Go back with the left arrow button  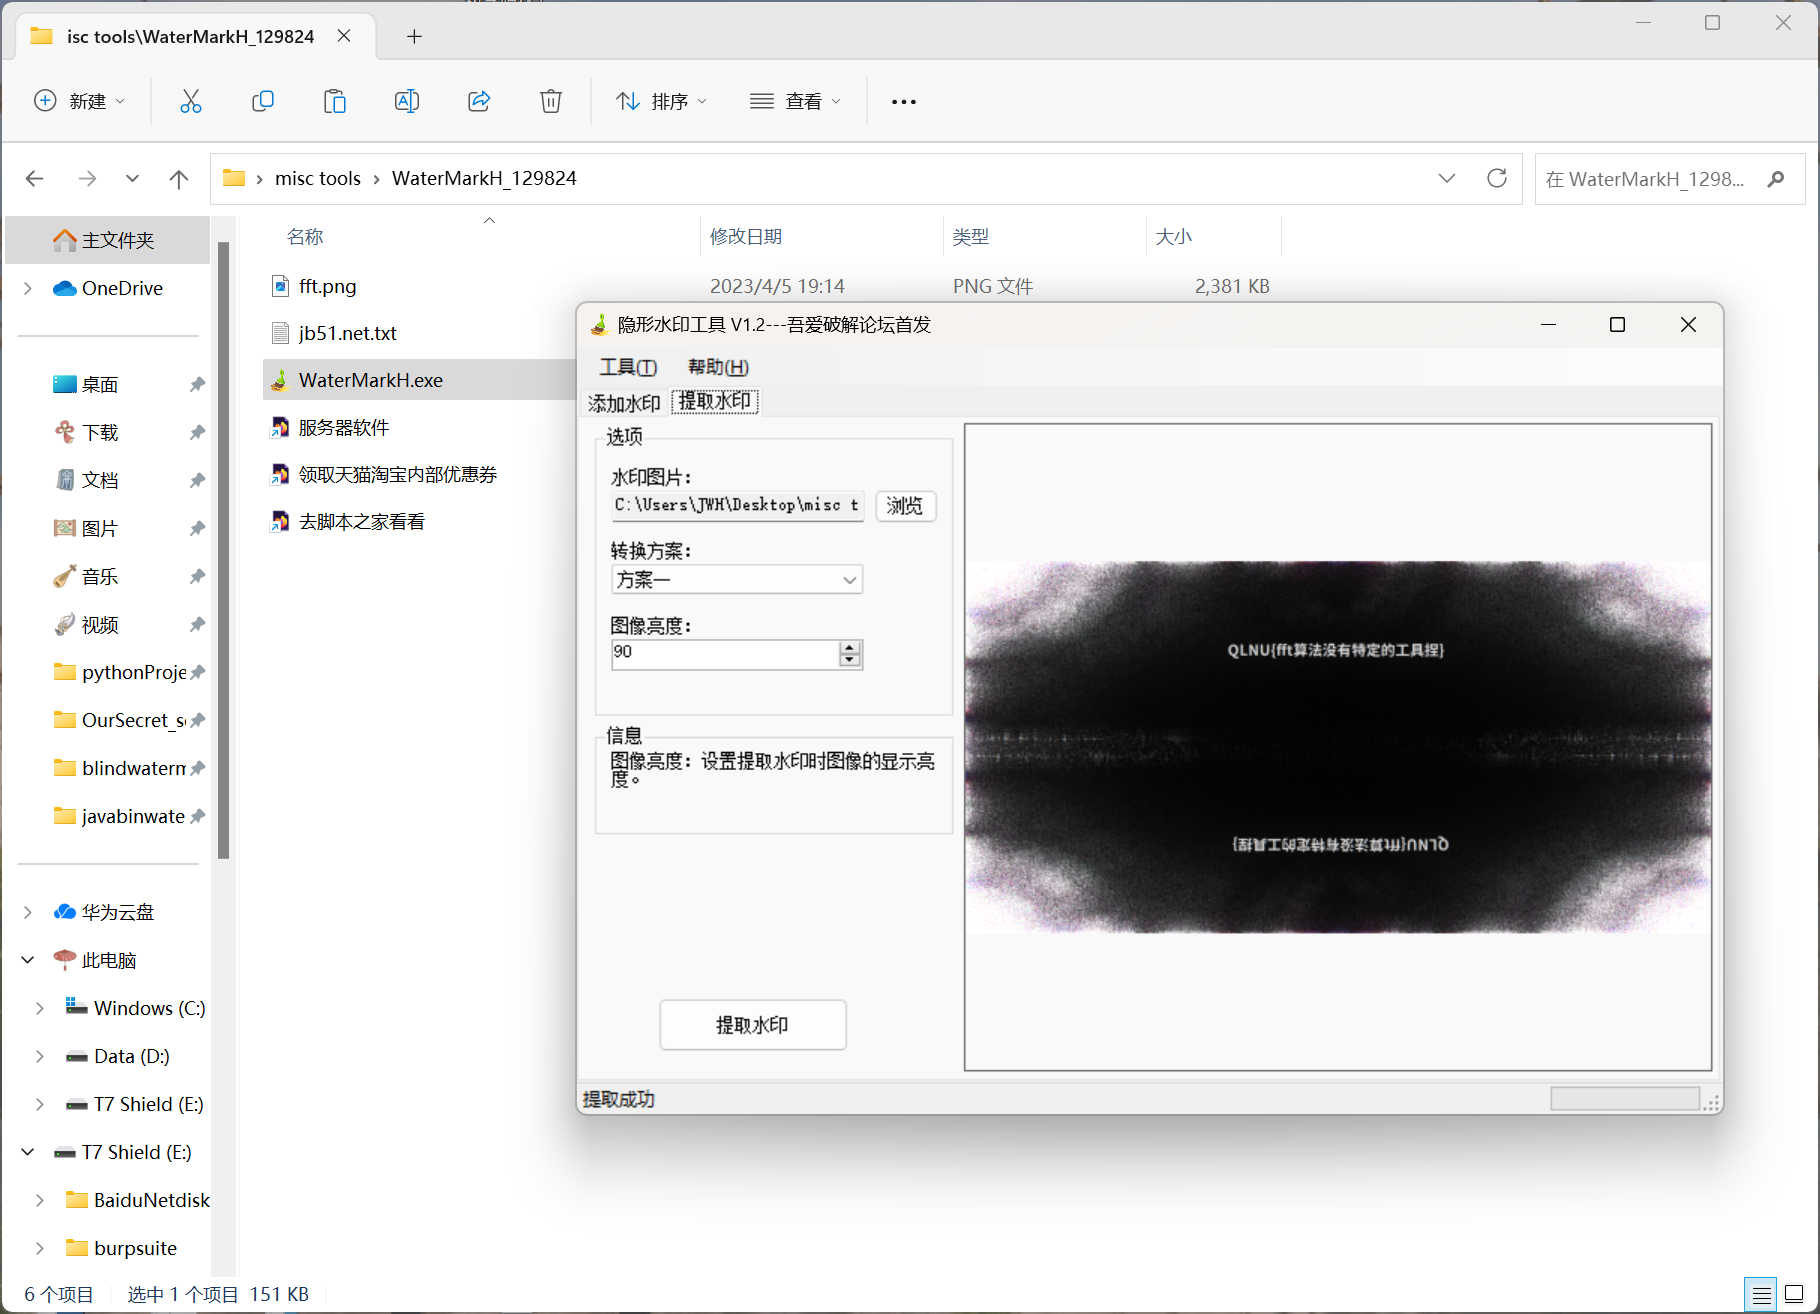(x=35, y=179)
